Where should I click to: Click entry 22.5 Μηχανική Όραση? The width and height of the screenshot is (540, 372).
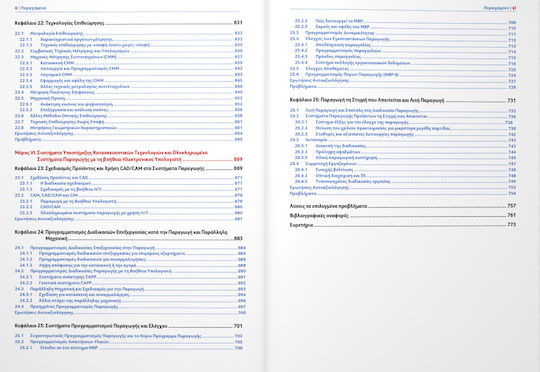(128, 98)
